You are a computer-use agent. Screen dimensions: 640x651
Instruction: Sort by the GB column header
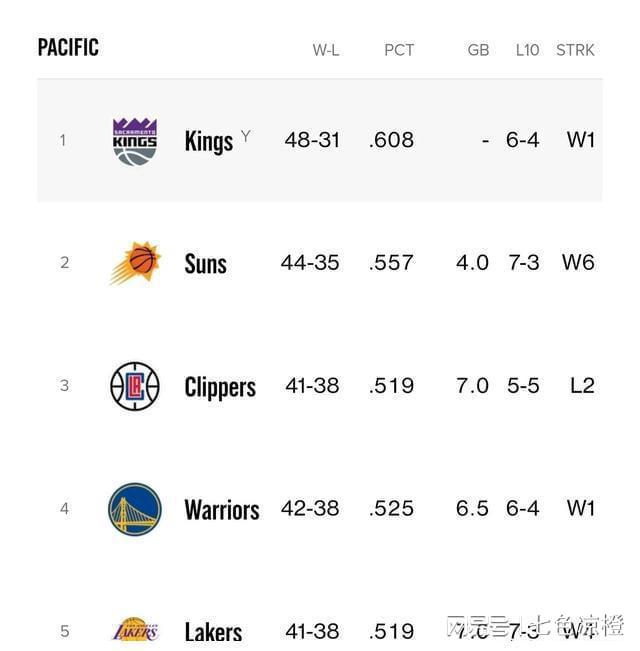pyautogui.click(x=478, y=50)
